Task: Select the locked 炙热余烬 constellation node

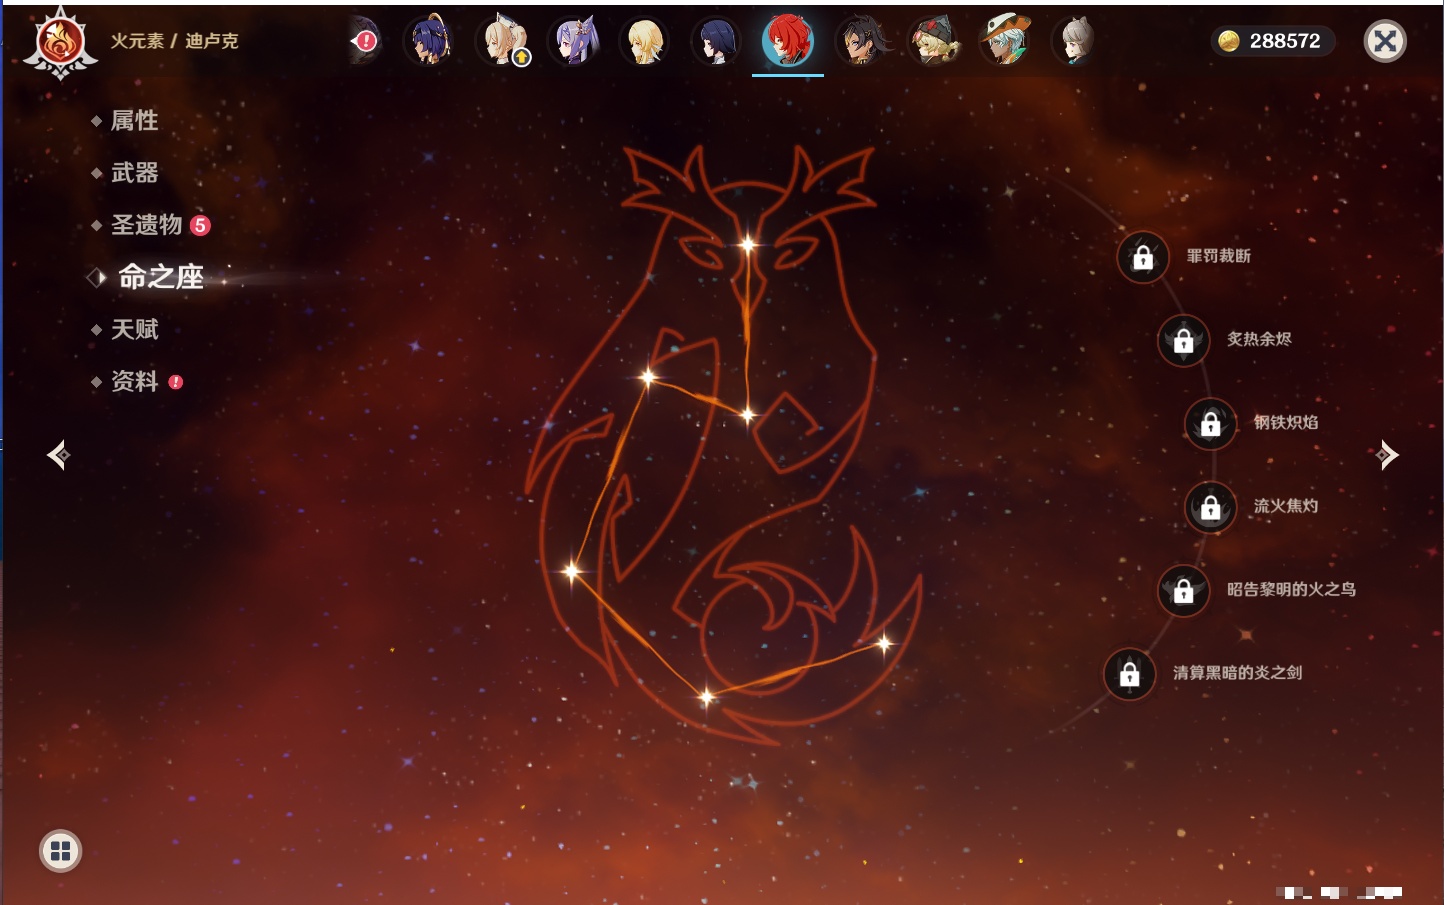Action: [x=1184, y=340]
